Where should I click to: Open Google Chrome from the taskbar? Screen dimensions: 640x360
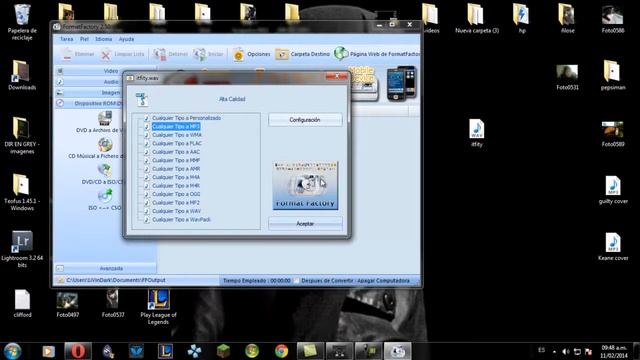click(281, 351)
